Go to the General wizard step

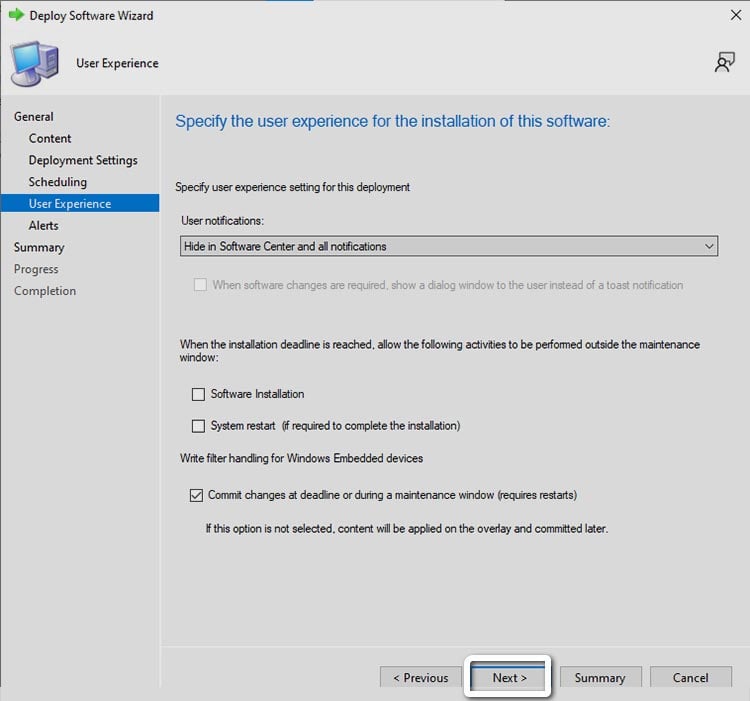[x=33, y=117]
